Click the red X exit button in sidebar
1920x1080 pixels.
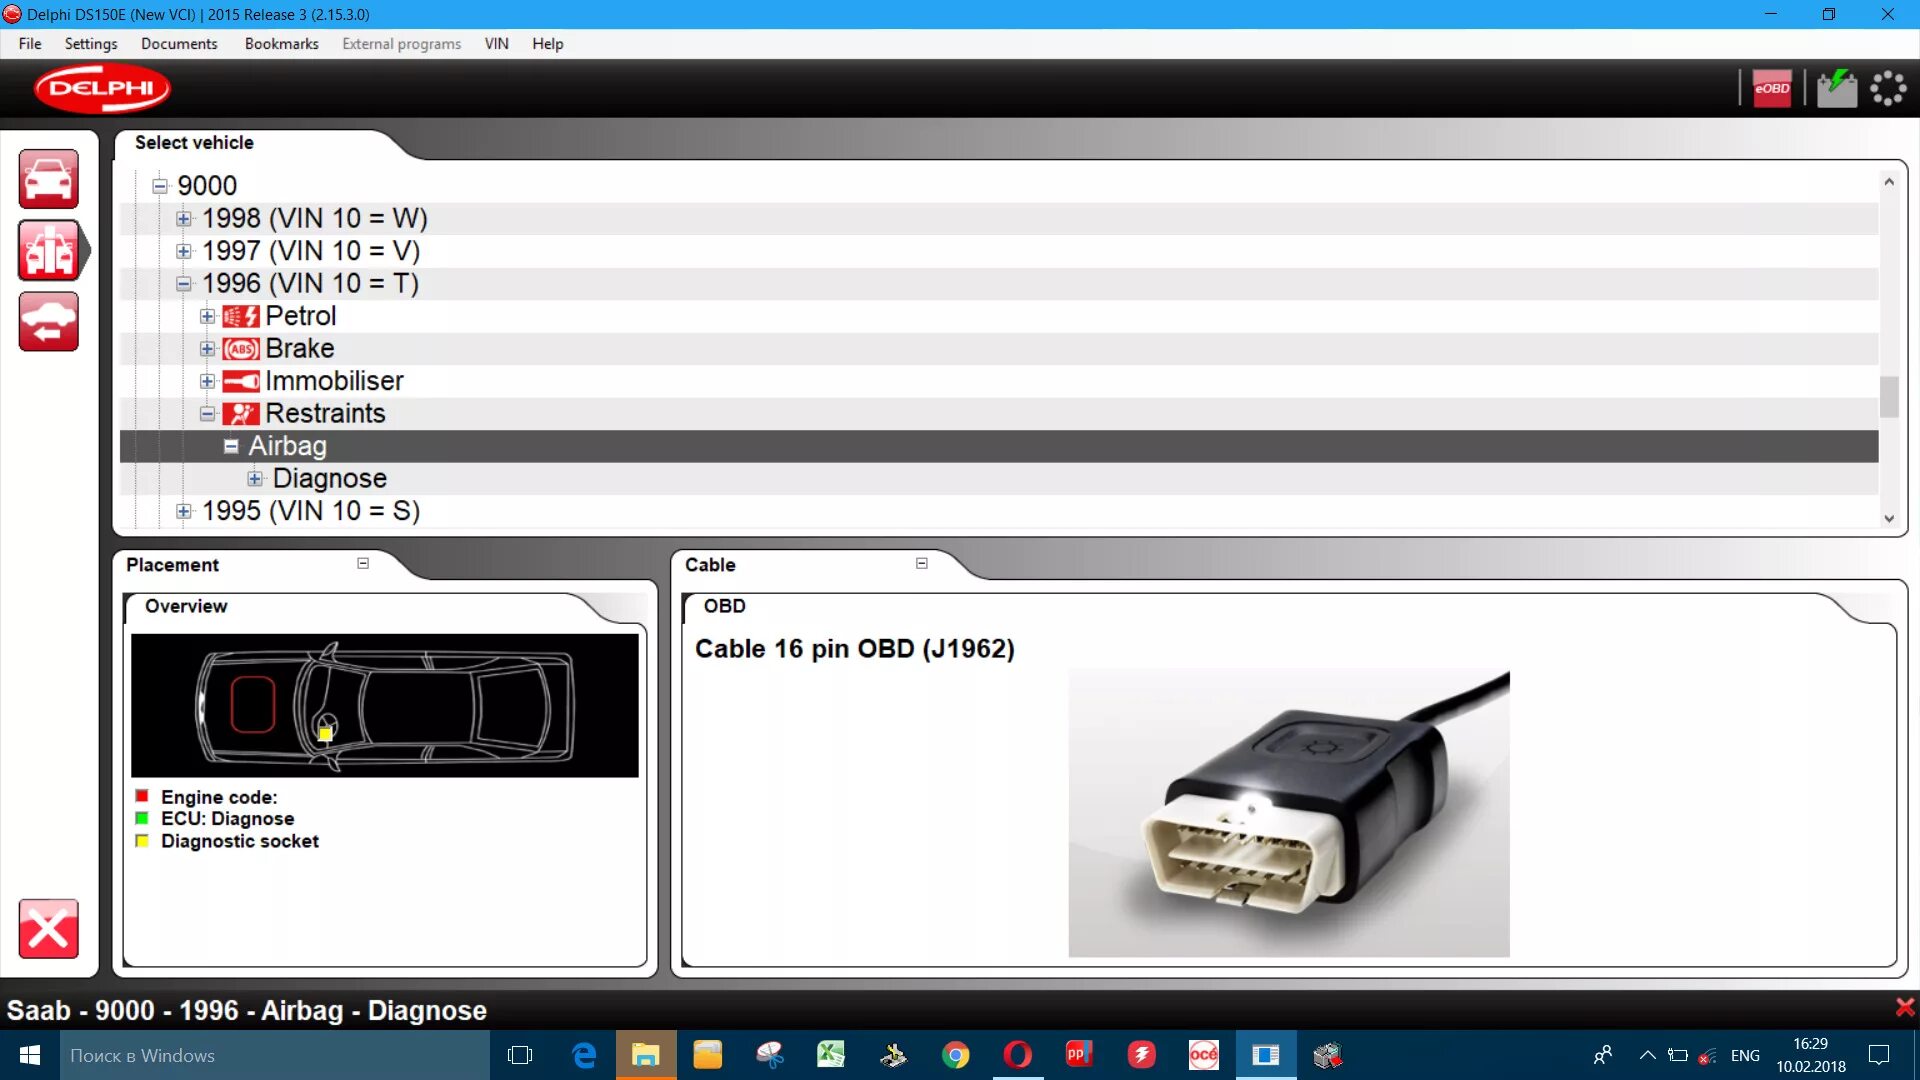tap(48, 929)
